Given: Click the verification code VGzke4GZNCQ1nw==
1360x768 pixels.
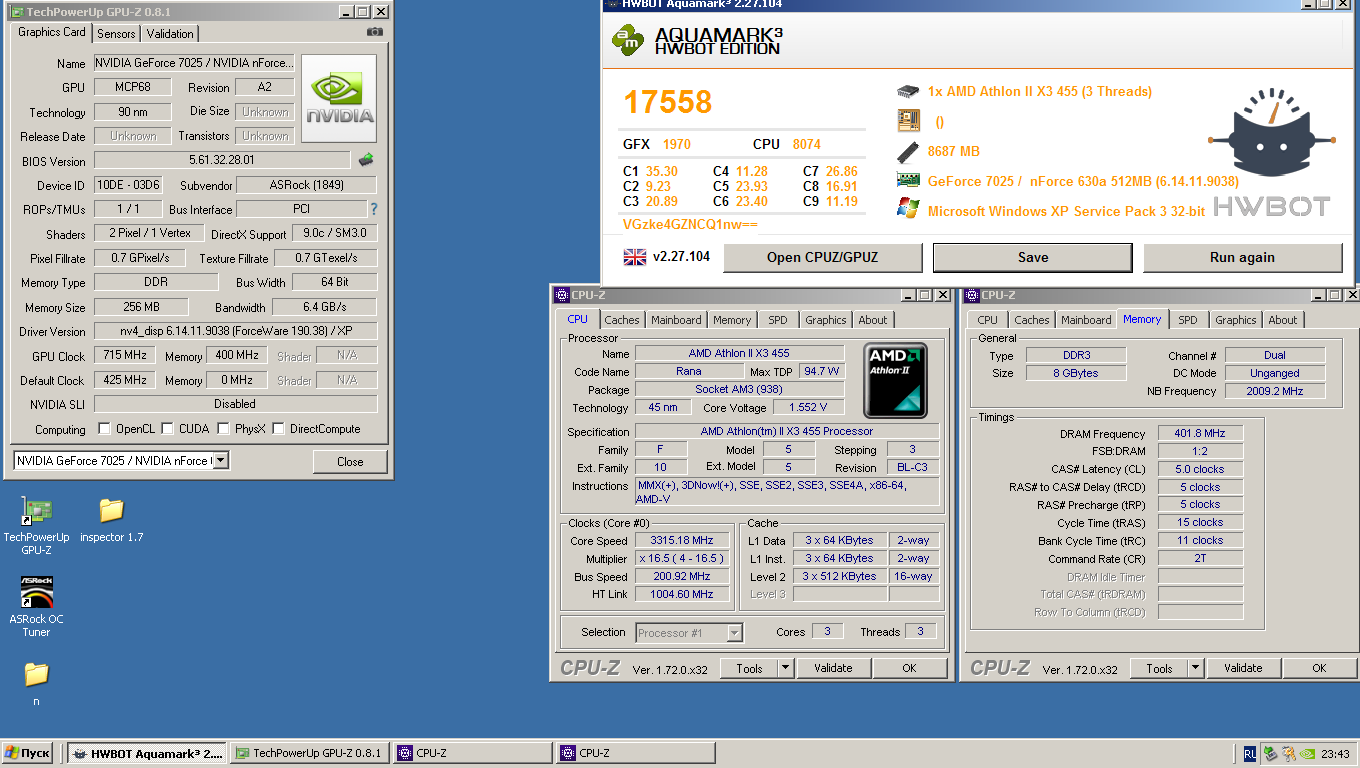Looking at the screenshot, I should 690,224.
